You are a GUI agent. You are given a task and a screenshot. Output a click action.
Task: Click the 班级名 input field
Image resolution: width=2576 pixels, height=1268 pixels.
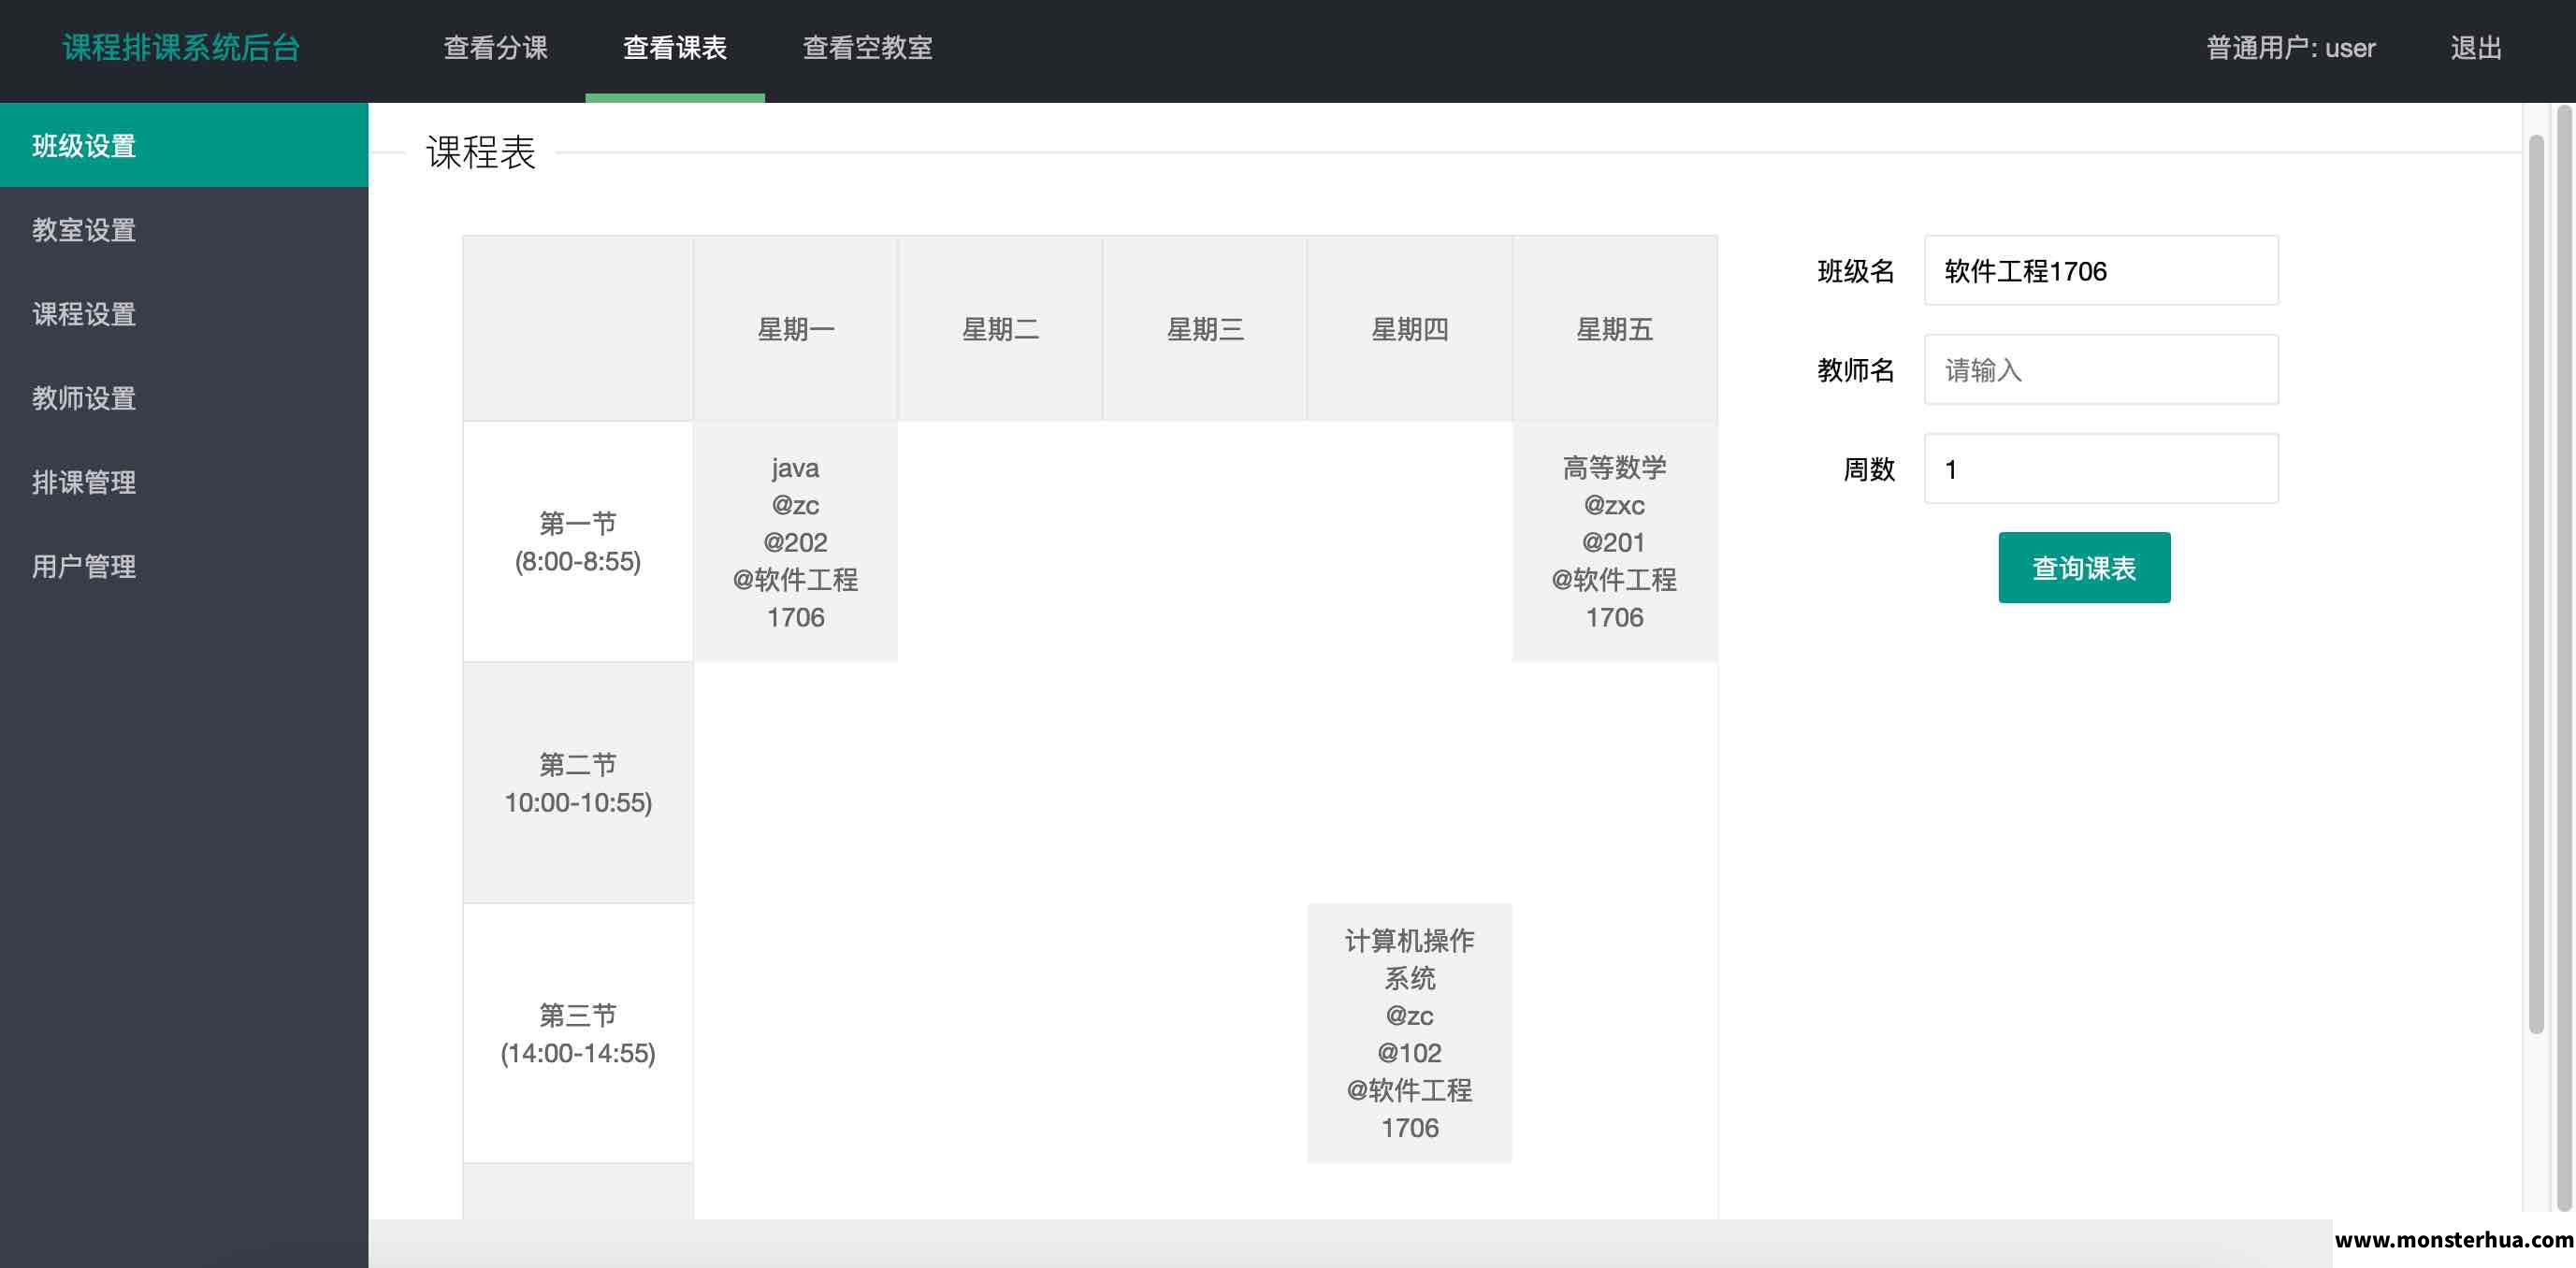tap(2101, 270)
